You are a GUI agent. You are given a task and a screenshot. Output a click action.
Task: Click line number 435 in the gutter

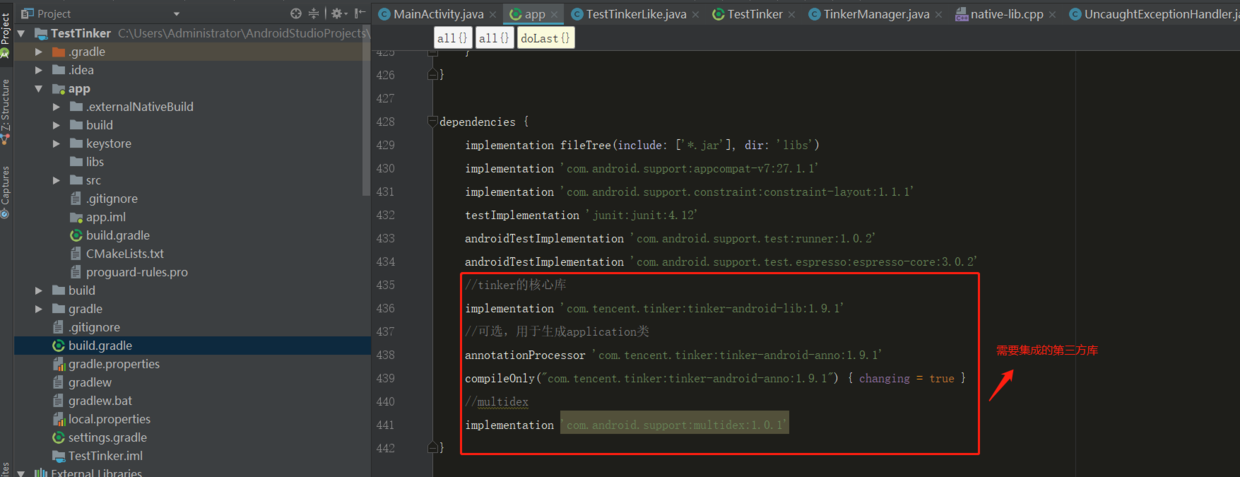click(x=385, y=285)
